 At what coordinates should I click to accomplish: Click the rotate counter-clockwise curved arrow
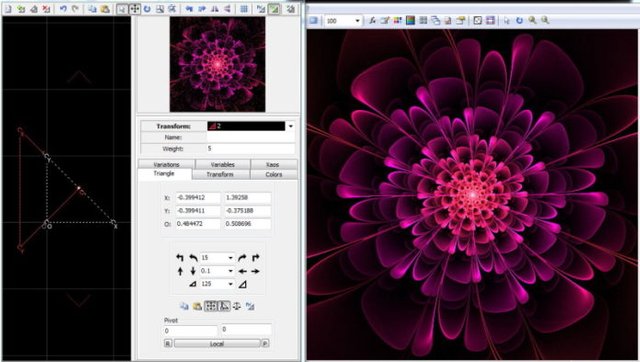193,258
